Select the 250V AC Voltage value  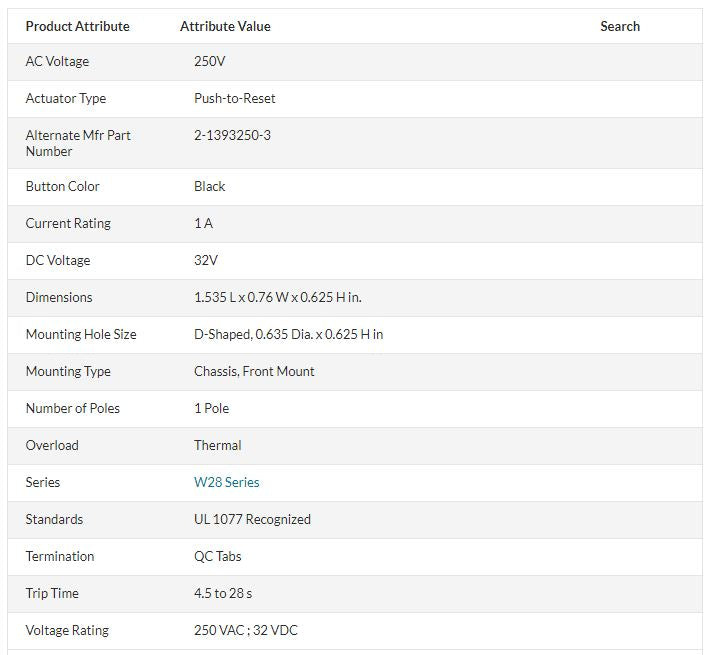[x=209, y=61]
